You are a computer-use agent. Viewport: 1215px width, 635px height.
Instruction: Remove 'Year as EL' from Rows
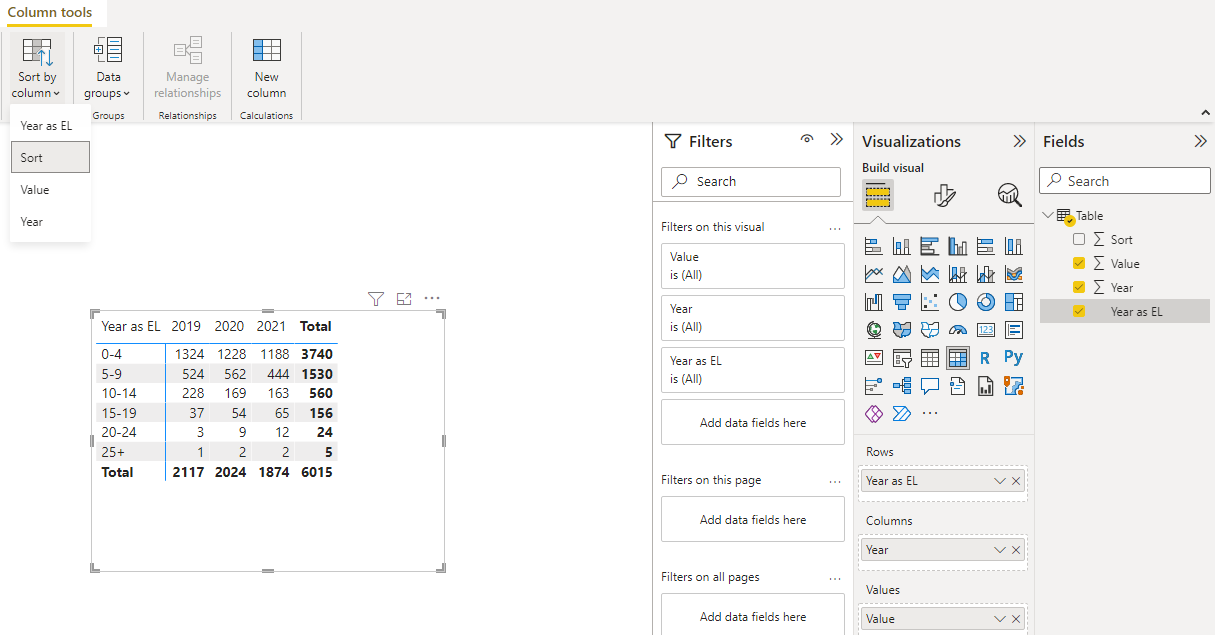coord(1016,481)
